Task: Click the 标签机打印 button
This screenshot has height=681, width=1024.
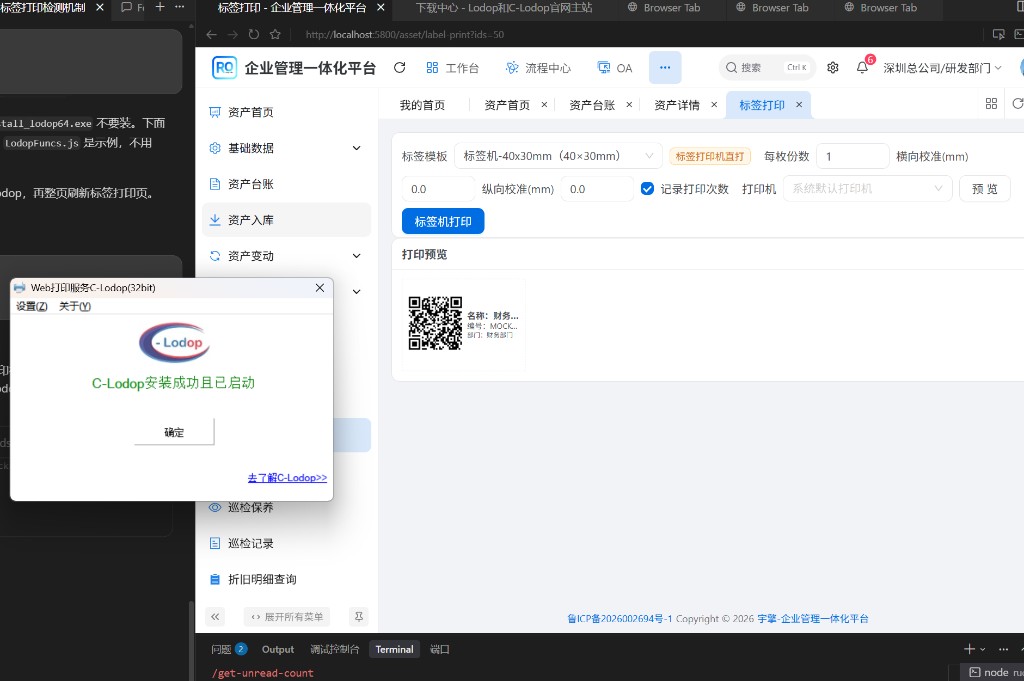Action: tap(443, 221)
